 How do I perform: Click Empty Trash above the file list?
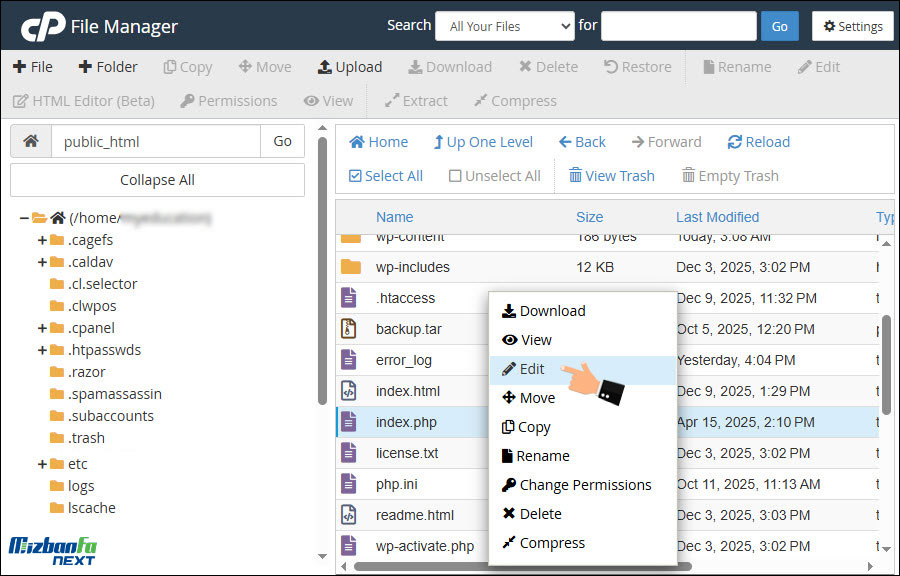[729, 175]
